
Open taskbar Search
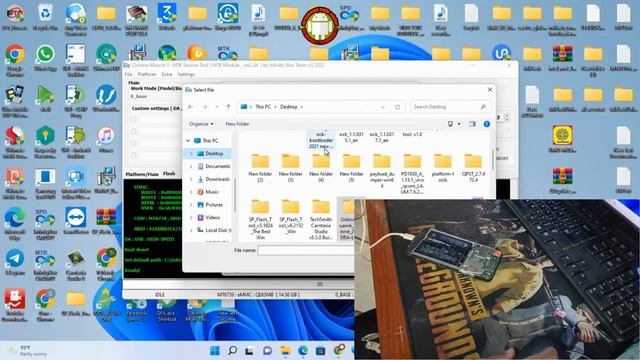(x=232, y=350)
